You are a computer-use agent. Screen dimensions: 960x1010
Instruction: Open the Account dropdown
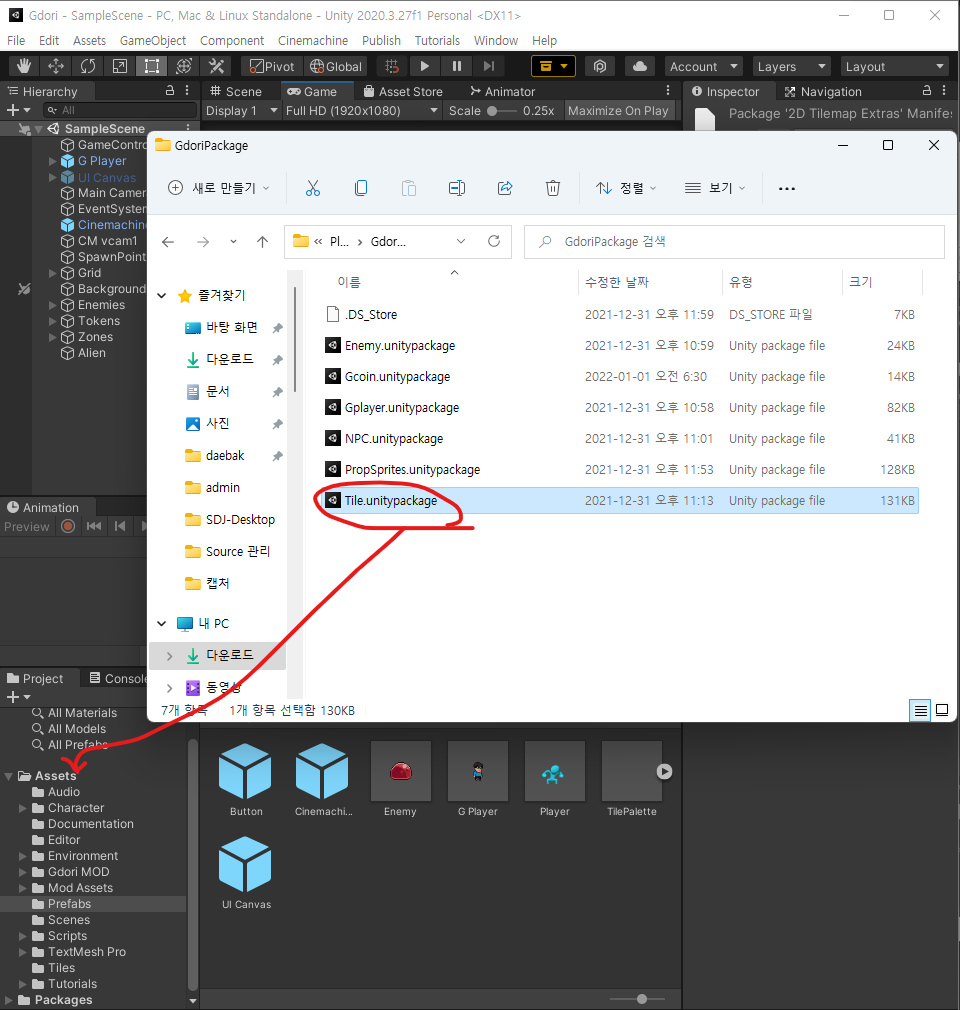704,66
